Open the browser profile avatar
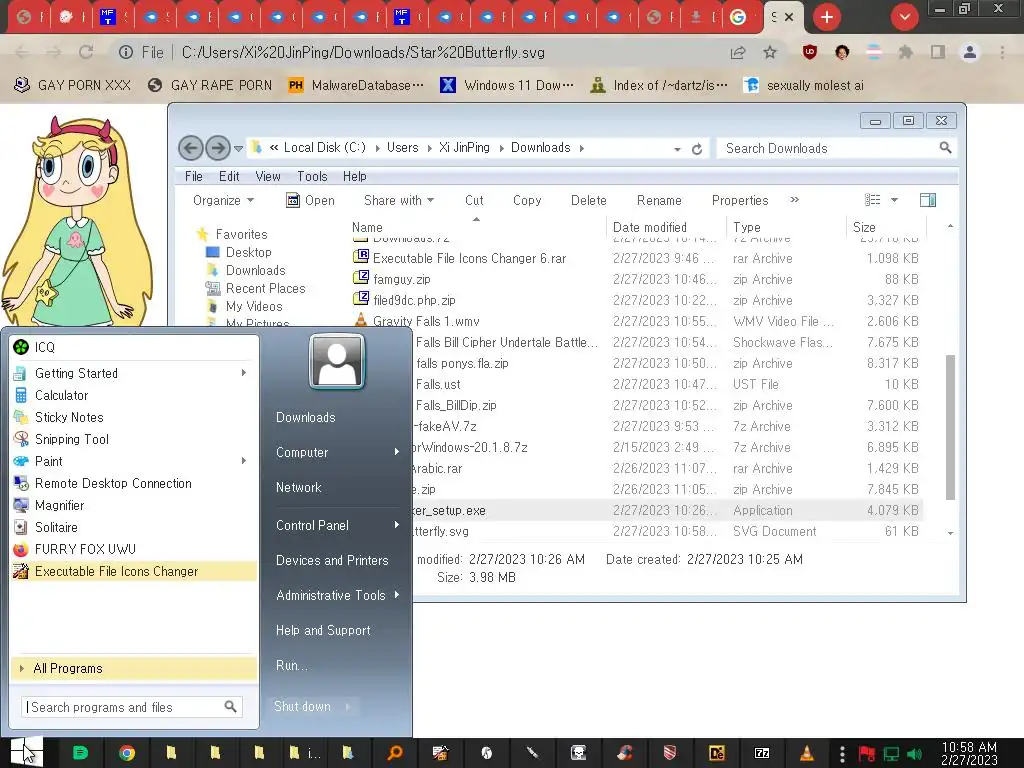The height and width of the screenshot is (768, 1024). pyautogui.click(x=970, y=52)
